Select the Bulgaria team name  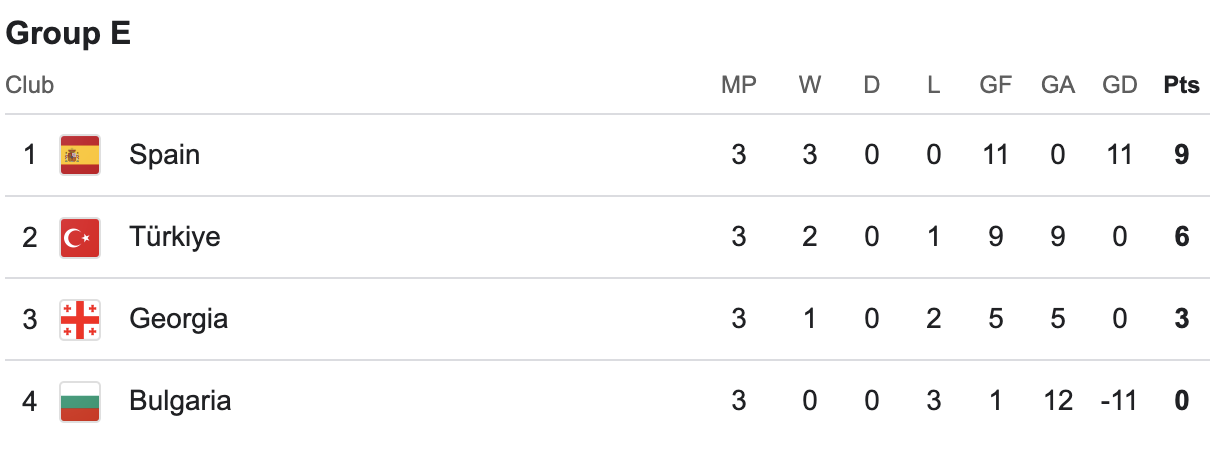(180, 401)
